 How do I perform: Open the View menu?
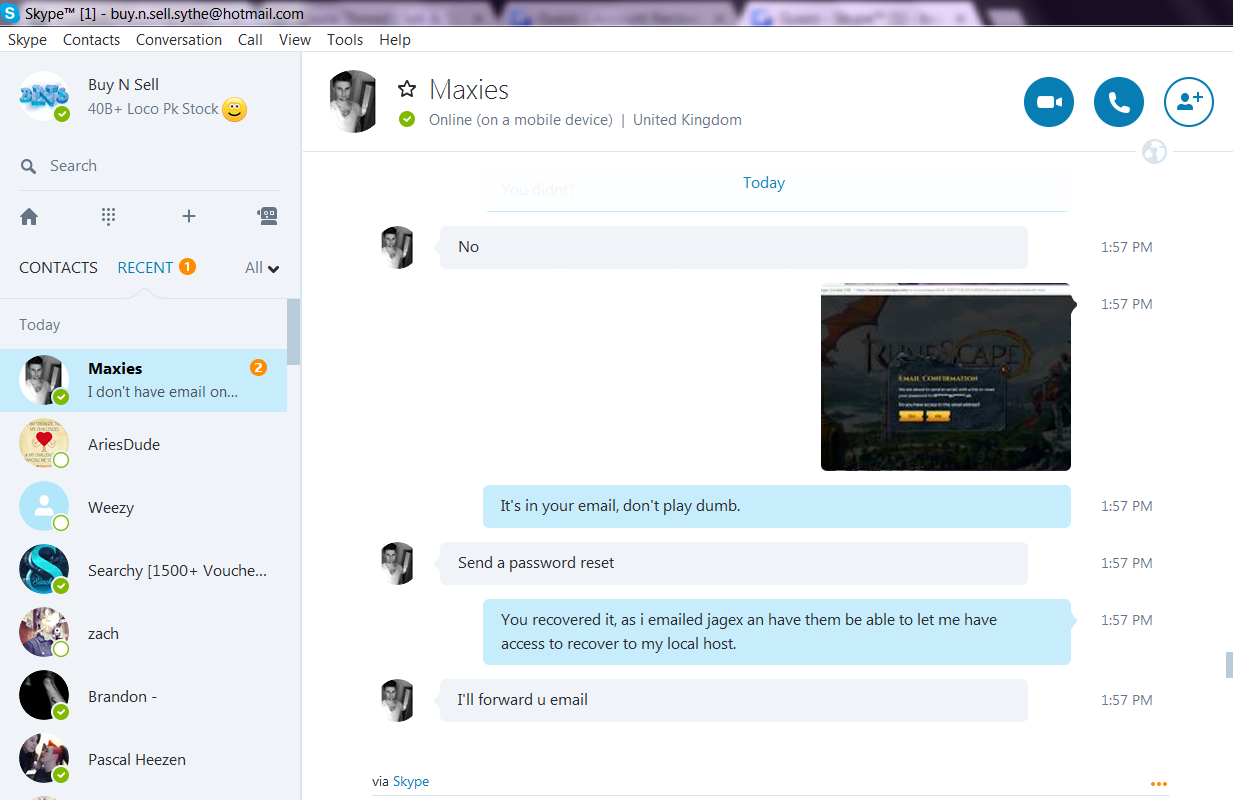(x=295, y=40)
